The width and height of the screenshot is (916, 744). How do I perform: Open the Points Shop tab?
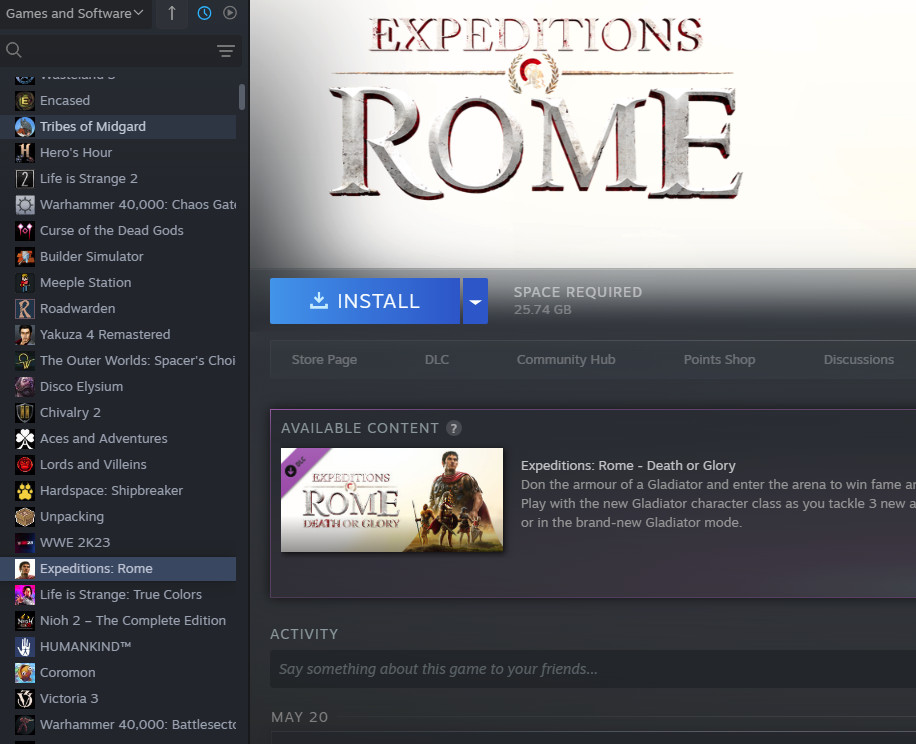719,360
